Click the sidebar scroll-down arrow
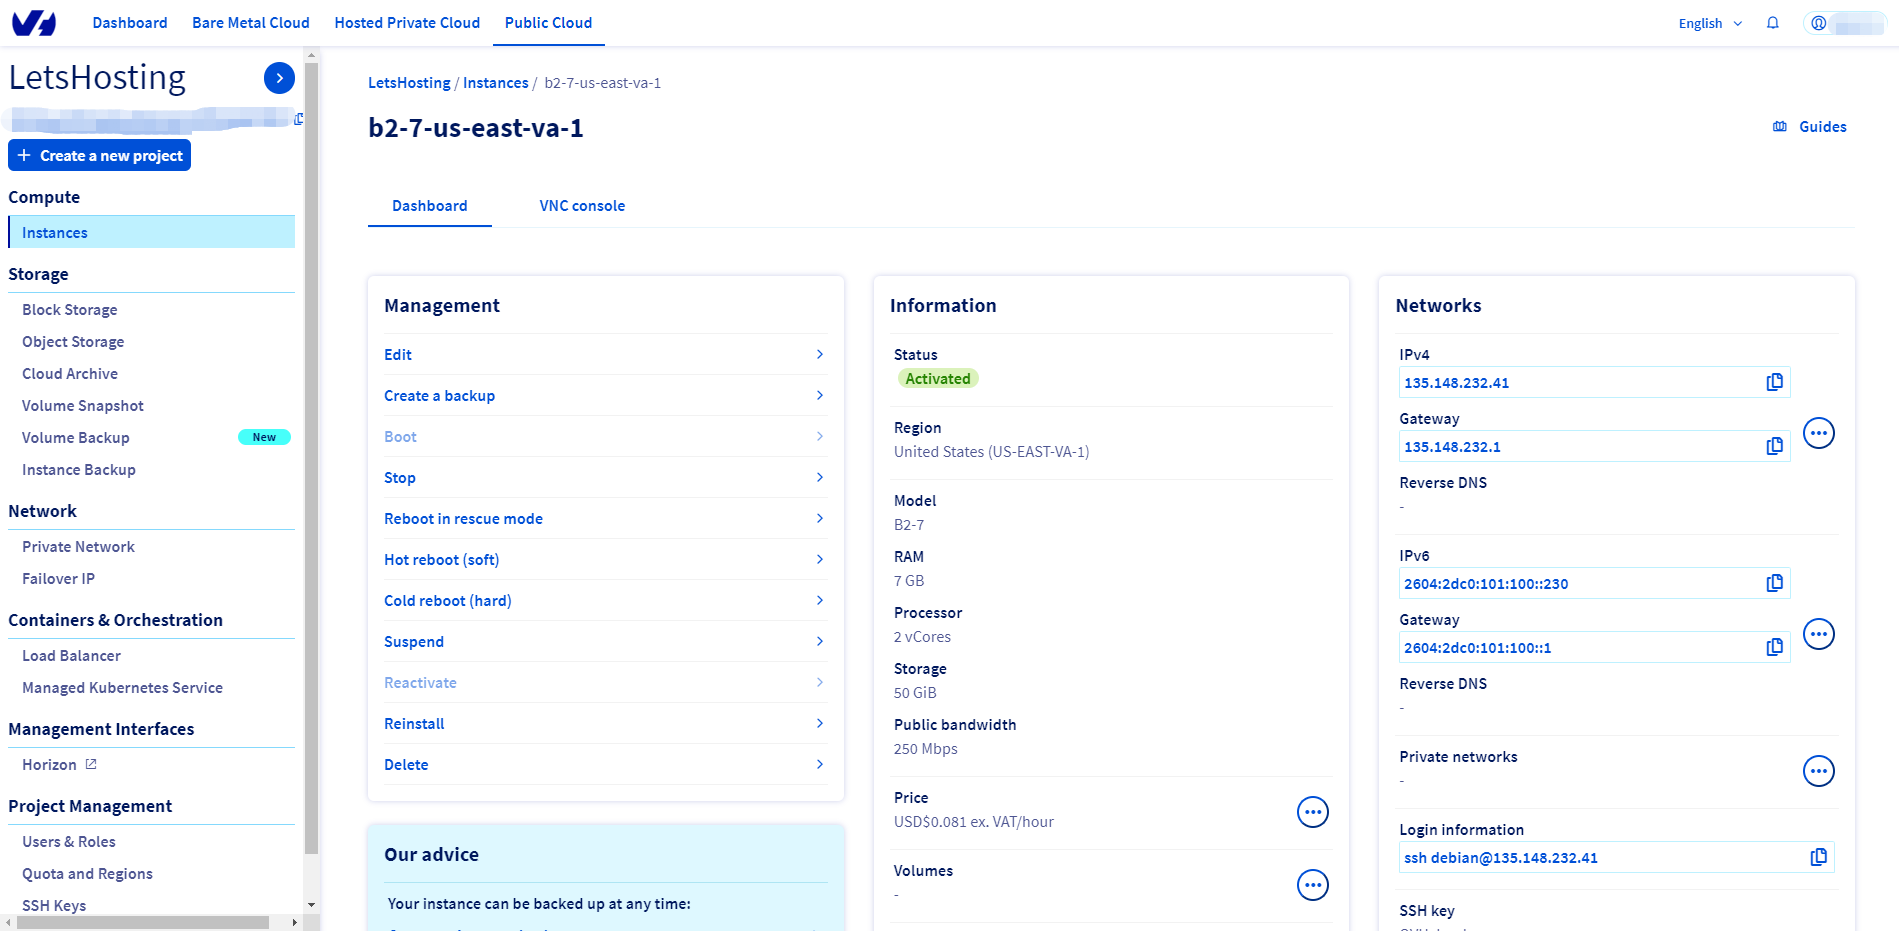The height and width of the screenshot is (931, 1899). click(311, 905)
